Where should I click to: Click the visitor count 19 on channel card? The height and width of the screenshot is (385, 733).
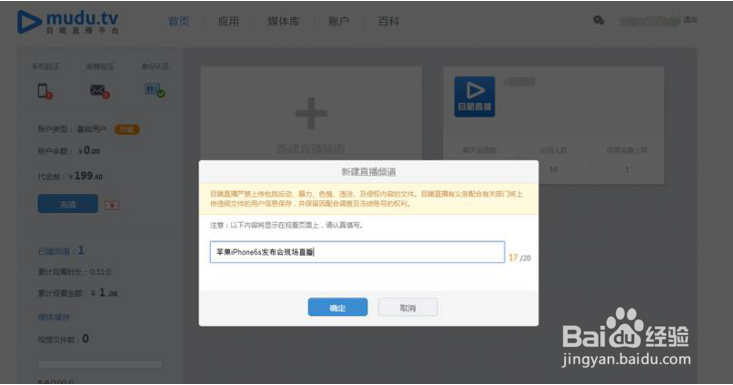pyautogui.click(x=553, y=169)
